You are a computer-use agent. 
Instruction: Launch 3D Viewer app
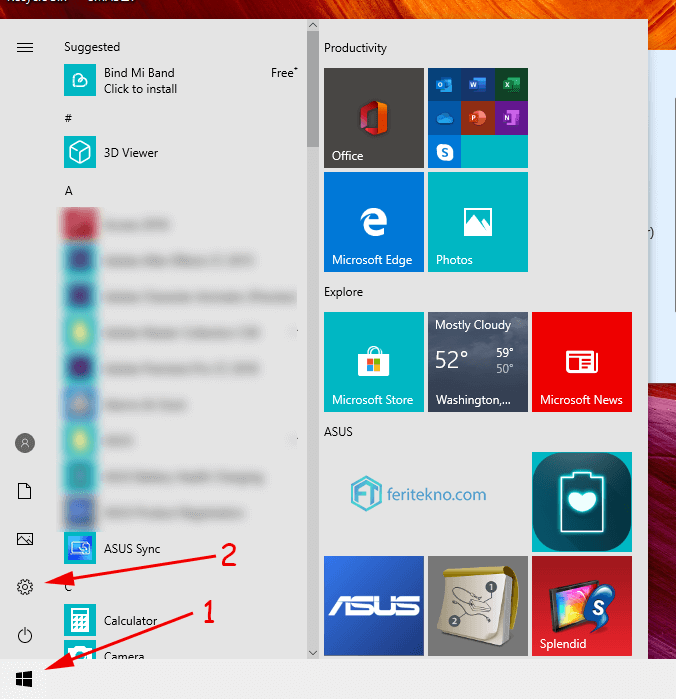(181, 152)
